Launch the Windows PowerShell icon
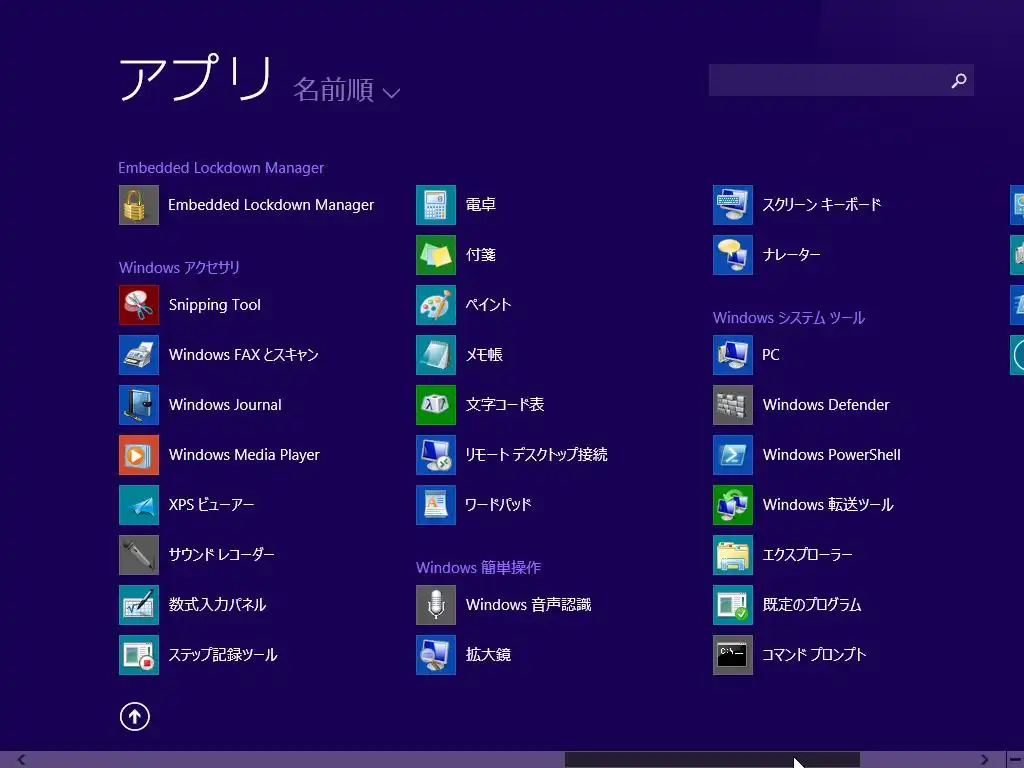This screenshot has width=1024, height=768. pos(733,455)
